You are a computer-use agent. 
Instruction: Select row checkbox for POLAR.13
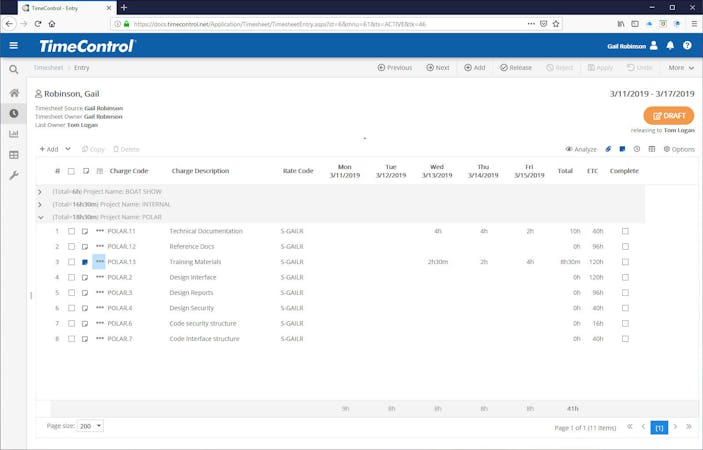coord(71,262)
